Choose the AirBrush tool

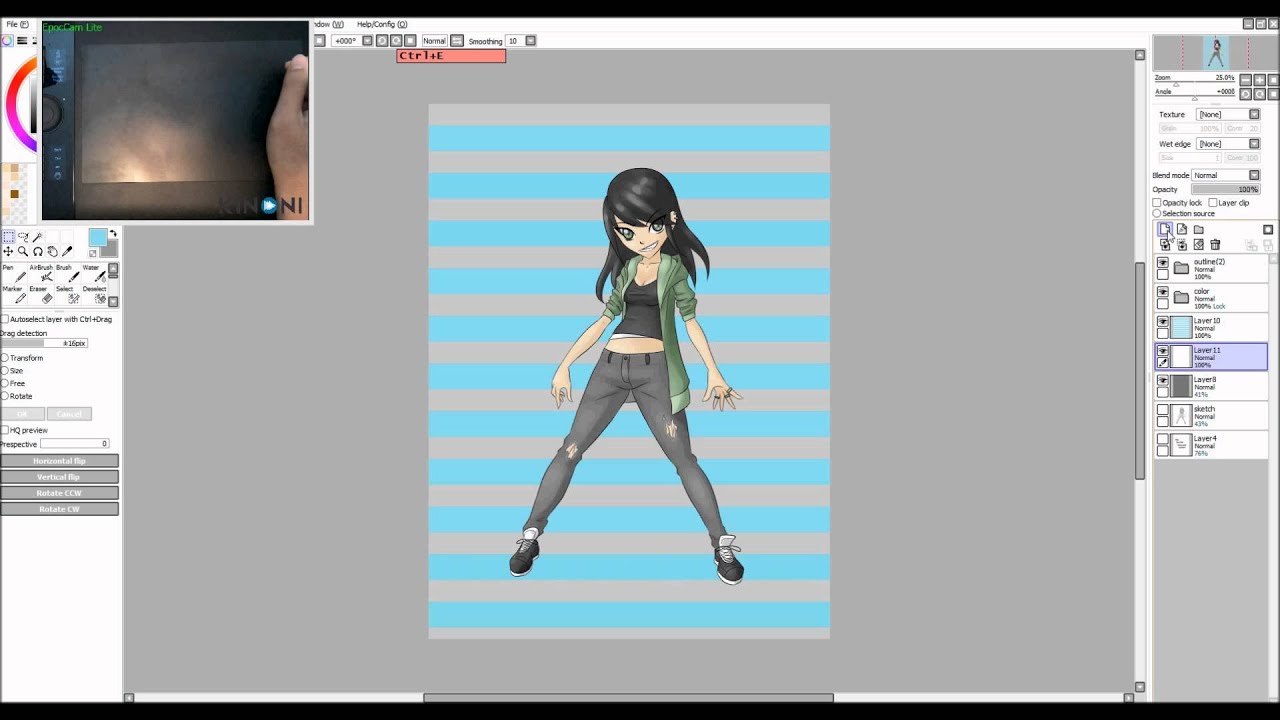(x=41, y=273)
